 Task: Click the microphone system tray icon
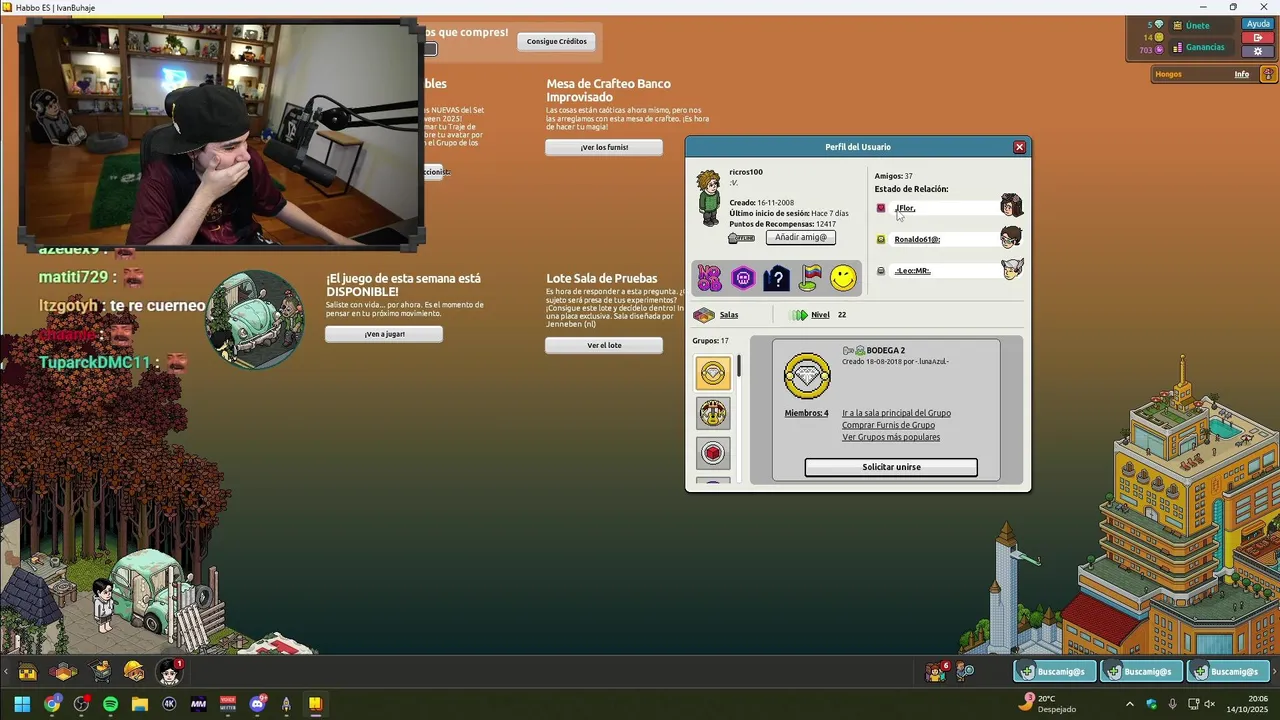1172,704
